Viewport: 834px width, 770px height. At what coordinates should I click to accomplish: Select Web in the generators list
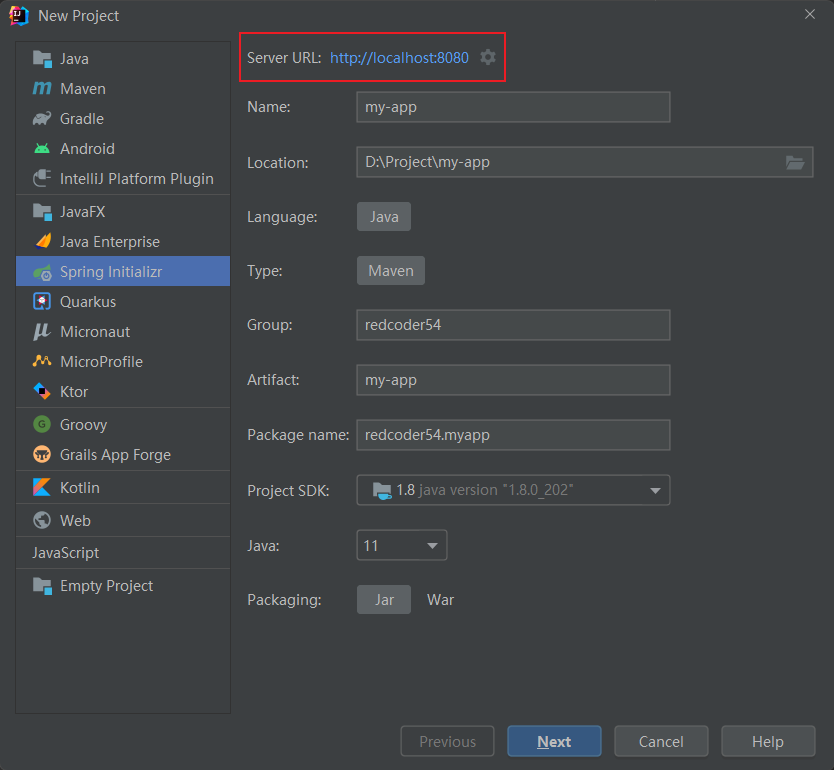[x=123, y=520]
